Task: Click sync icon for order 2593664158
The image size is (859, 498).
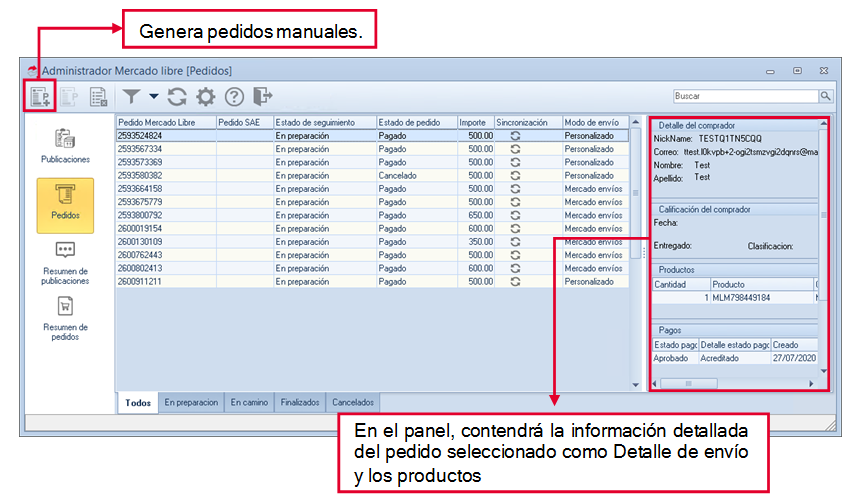Action: tap(515, 188)
